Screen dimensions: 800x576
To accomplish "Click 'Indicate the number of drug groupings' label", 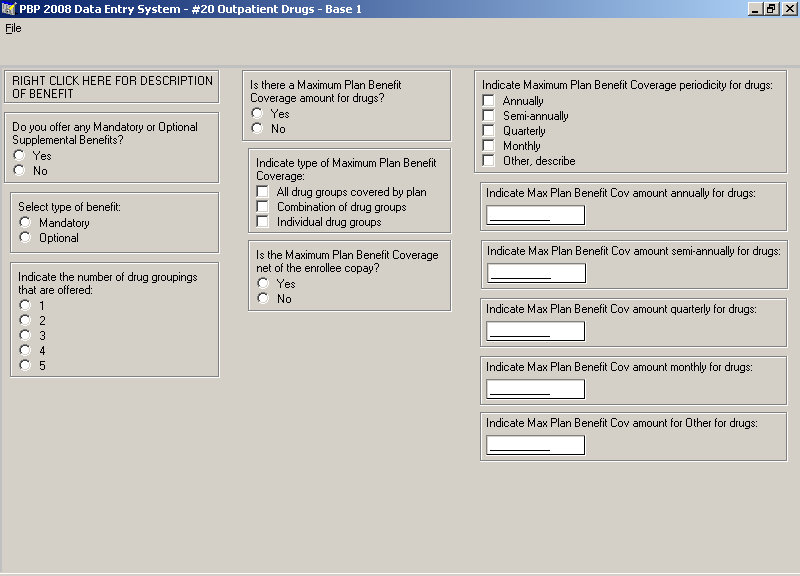I will [x=108, y=283].
